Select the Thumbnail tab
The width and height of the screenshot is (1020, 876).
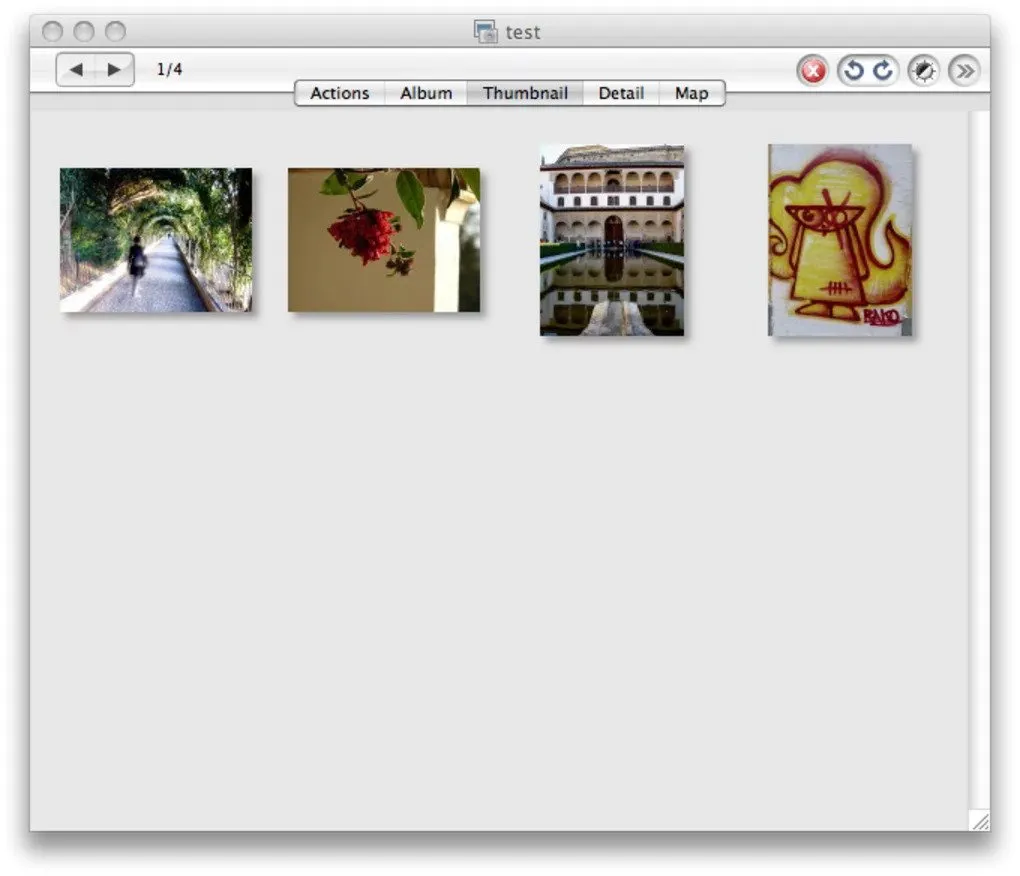pos(525,93)
